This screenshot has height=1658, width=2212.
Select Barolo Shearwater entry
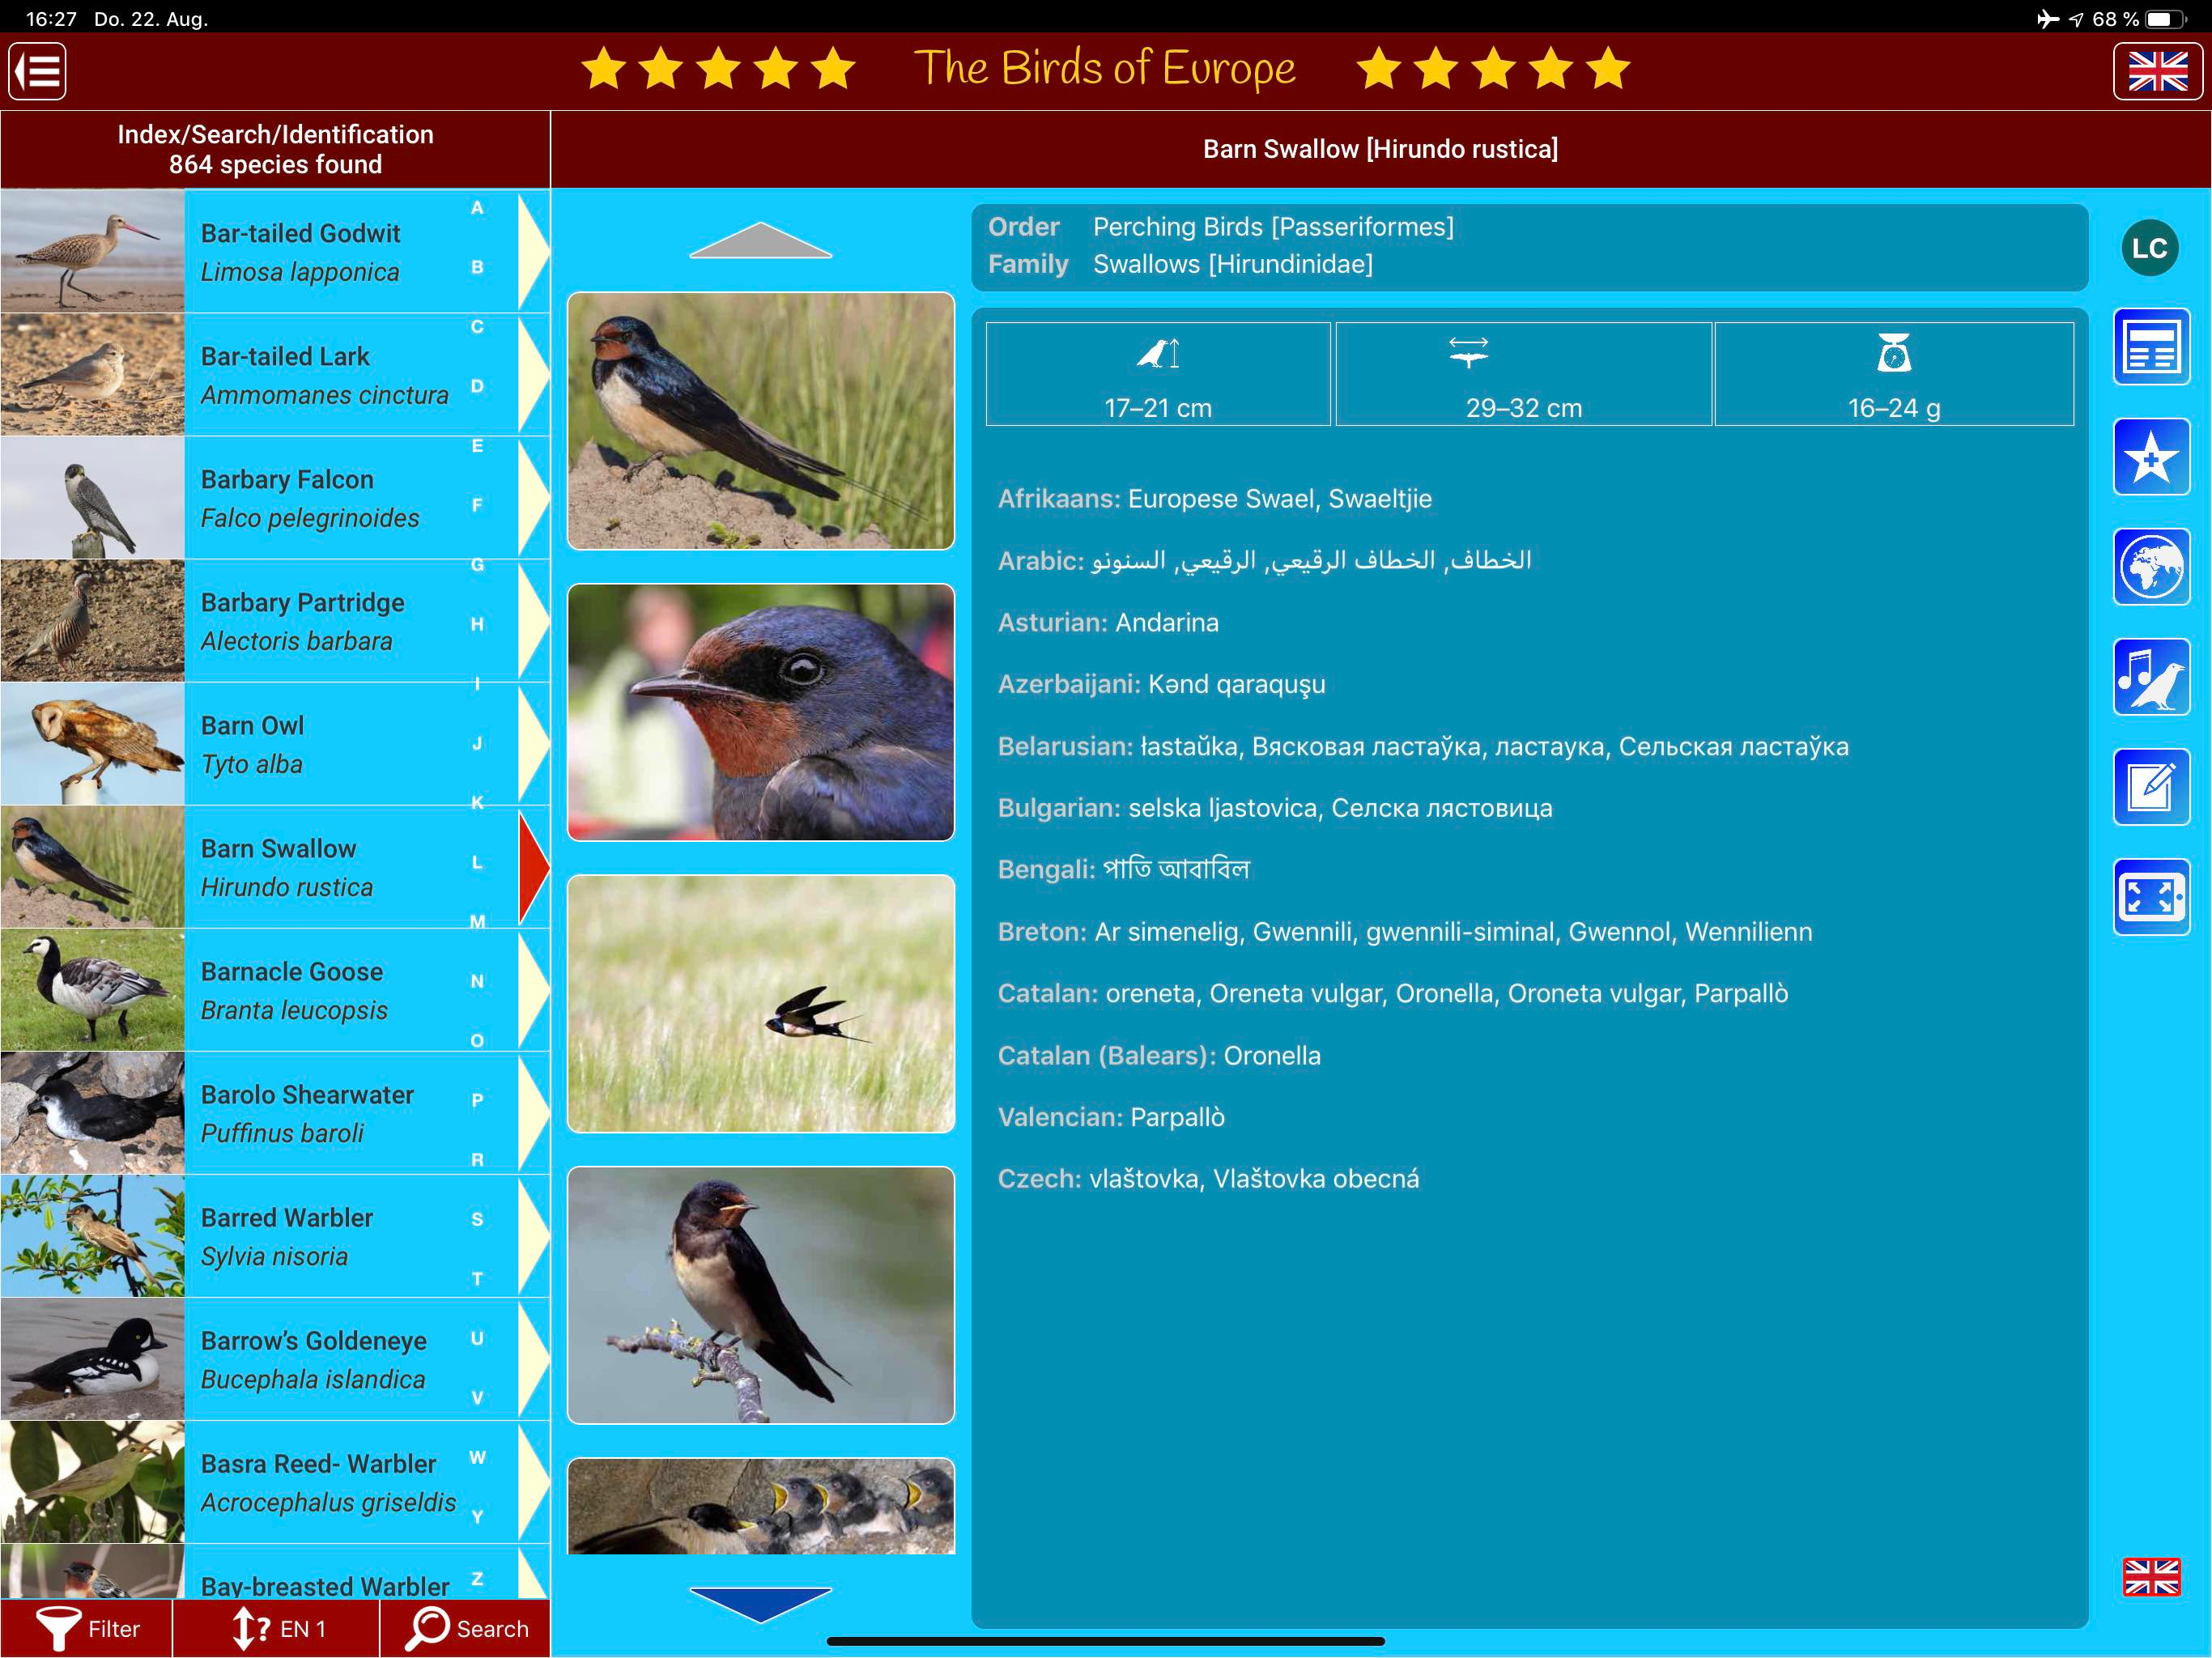tap(275, 1112)
